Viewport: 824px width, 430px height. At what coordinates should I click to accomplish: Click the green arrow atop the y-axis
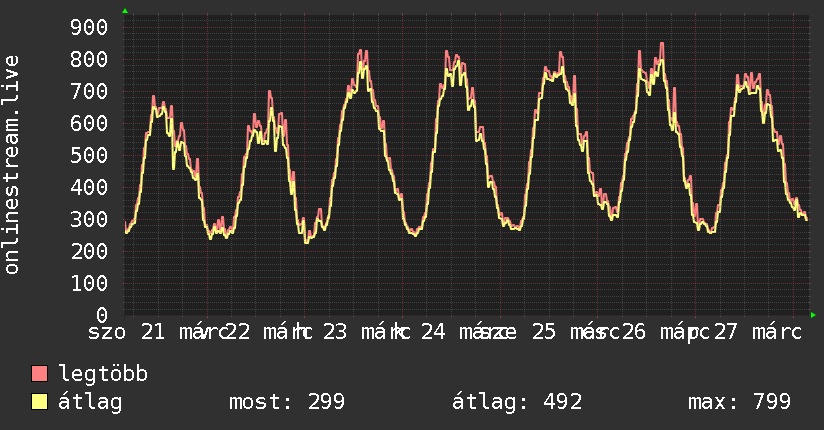point(125,11)
